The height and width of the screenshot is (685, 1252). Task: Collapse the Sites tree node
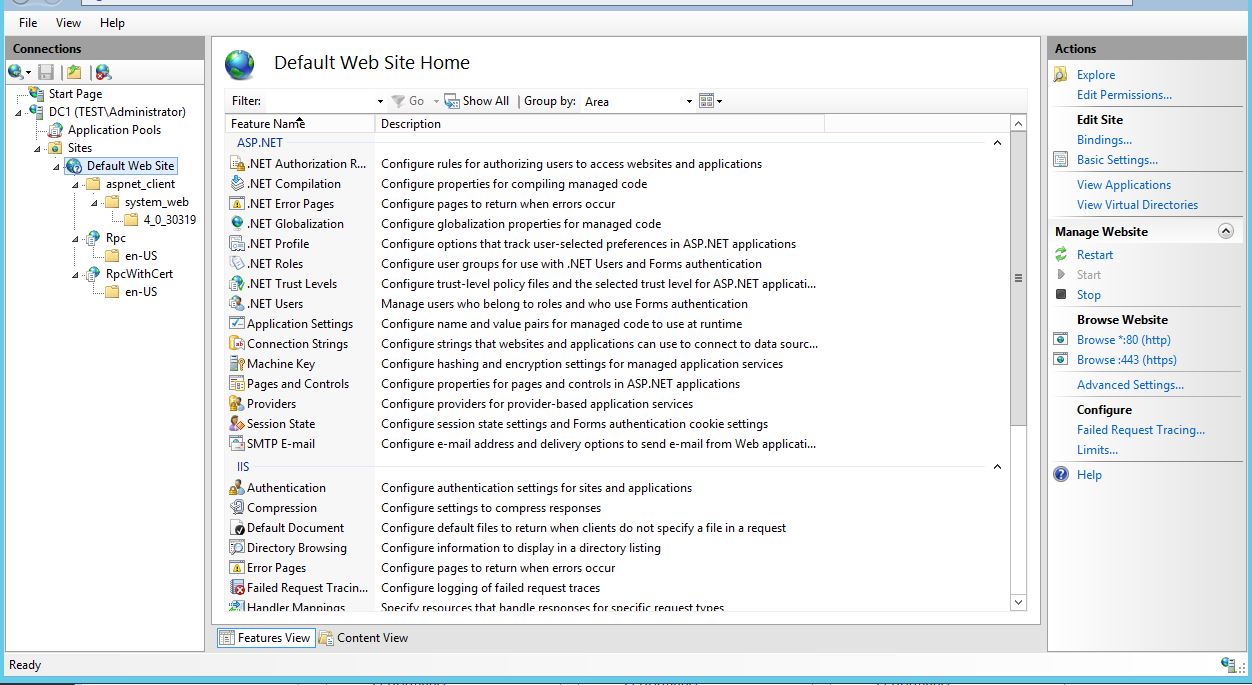[x=39, y=149]
